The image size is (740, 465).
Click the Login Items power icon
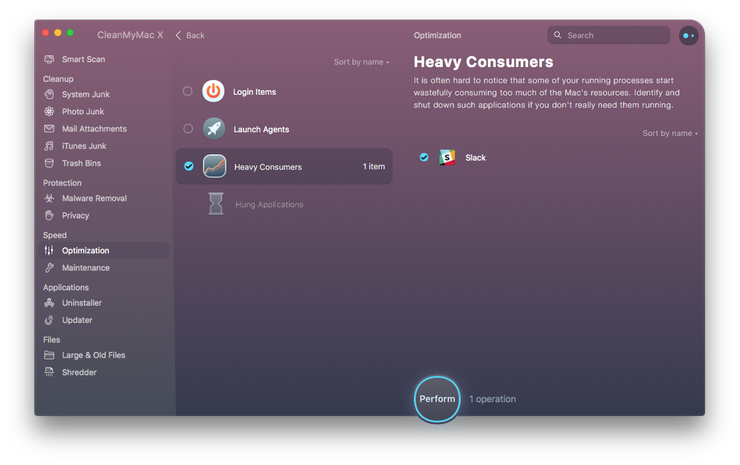[213, 91]
